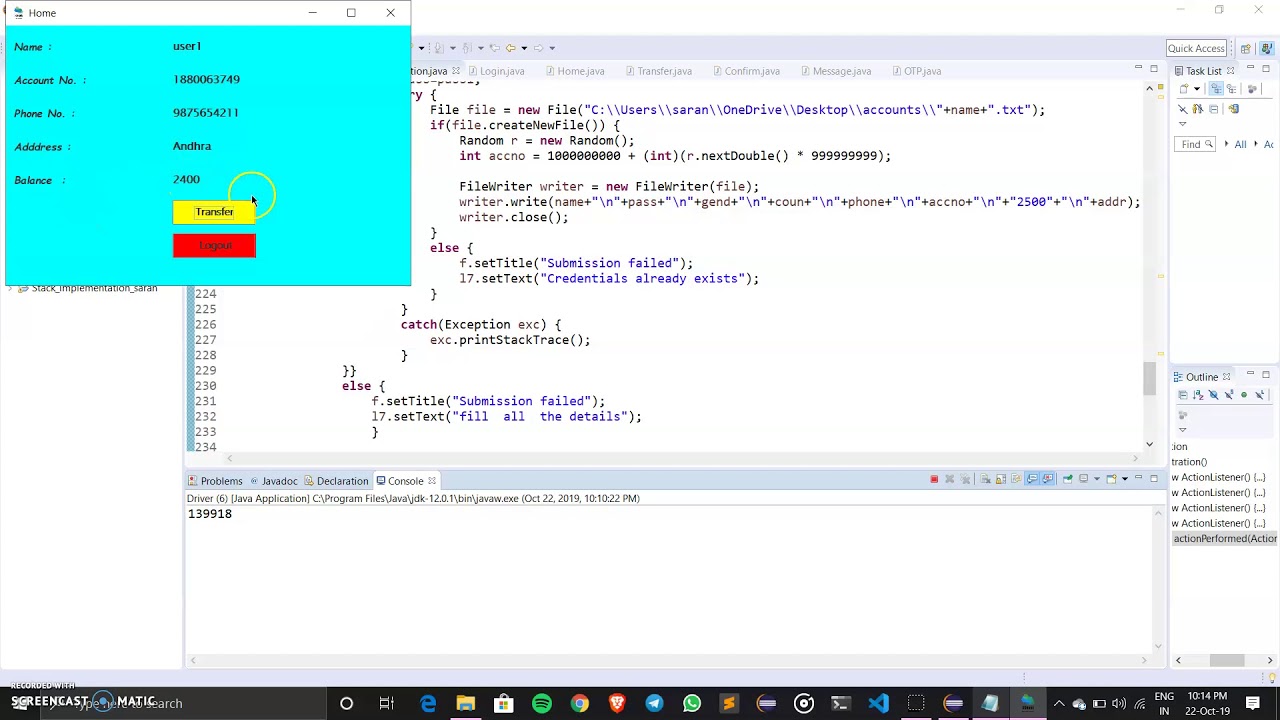Open the Login.java editor tab
The width and height of the screenshot is (1280, 720).
click(x=495, y=71)
